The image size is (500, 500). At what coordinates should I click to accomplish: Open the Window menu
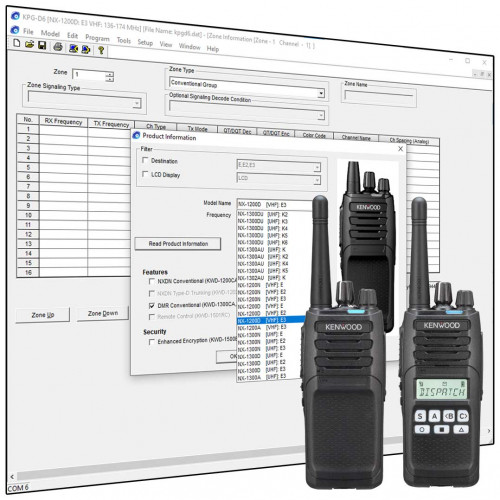pos(189,46)
